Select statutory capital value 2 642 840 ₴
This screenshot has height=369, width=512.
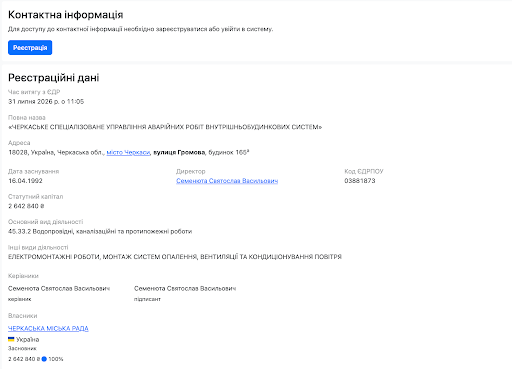point(26,206)
